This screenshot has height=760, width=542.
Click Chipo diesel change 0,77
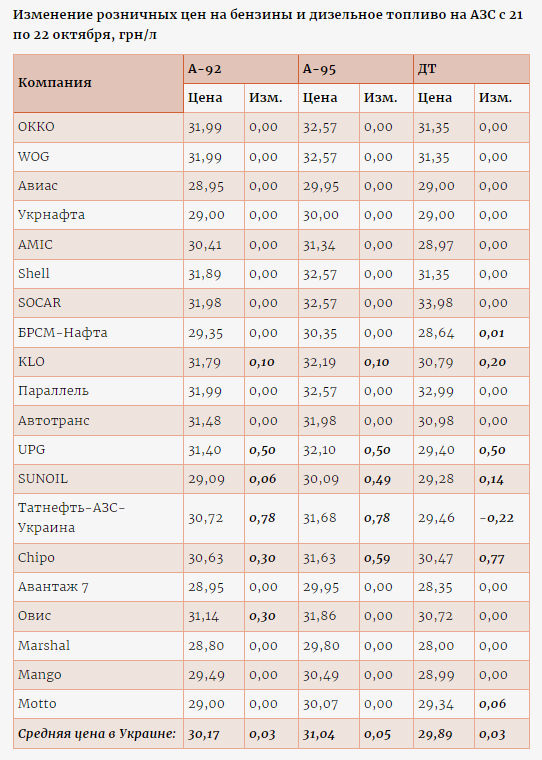[x=492, y=559]
